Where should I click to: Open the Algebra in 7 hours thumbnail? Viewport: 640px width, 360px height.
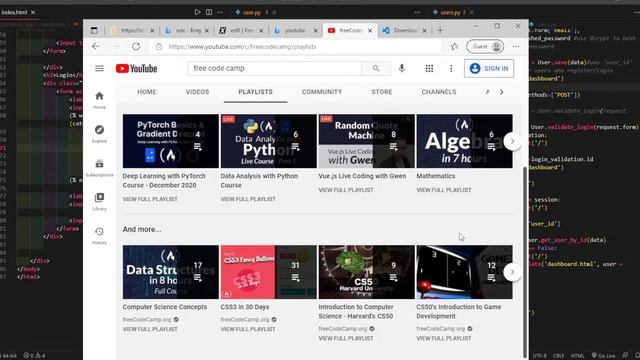464,141
